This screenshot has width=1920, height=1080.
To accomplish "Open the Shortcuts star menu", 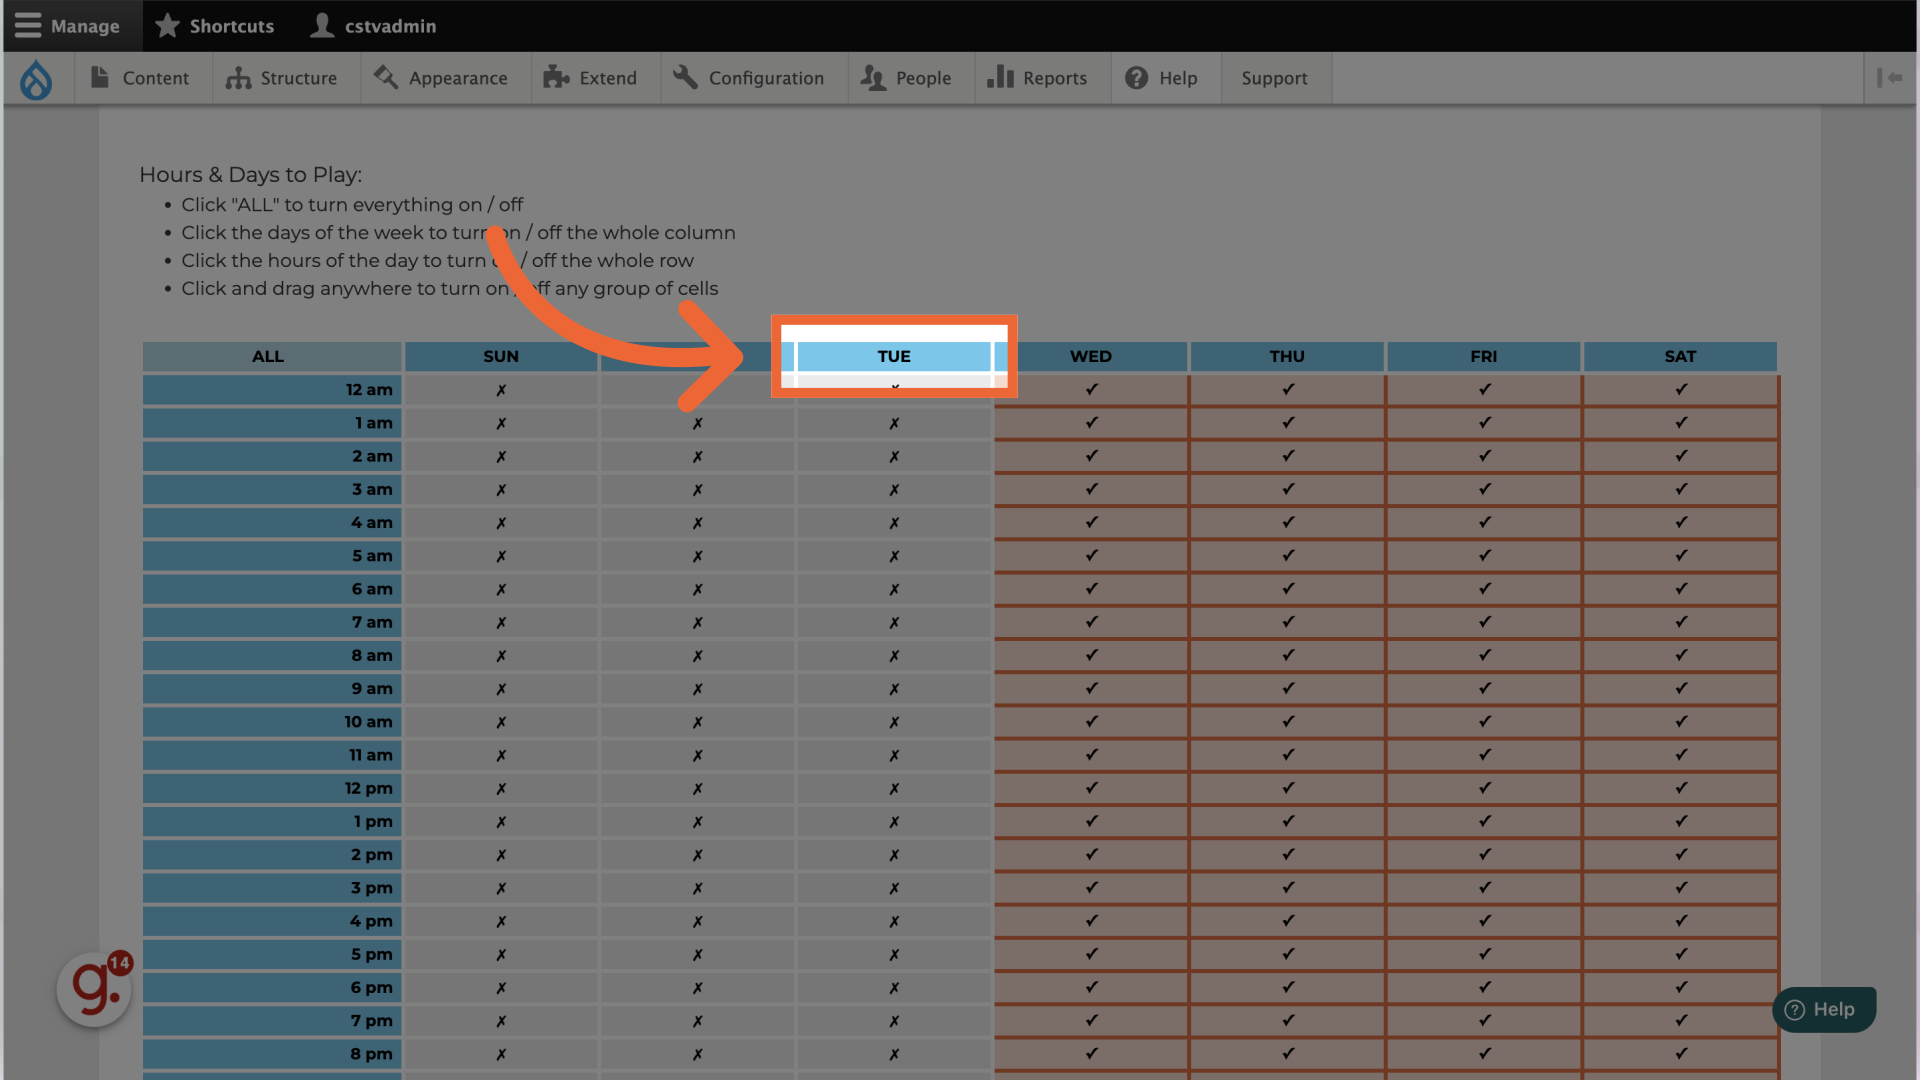I will tap(215, 26).
